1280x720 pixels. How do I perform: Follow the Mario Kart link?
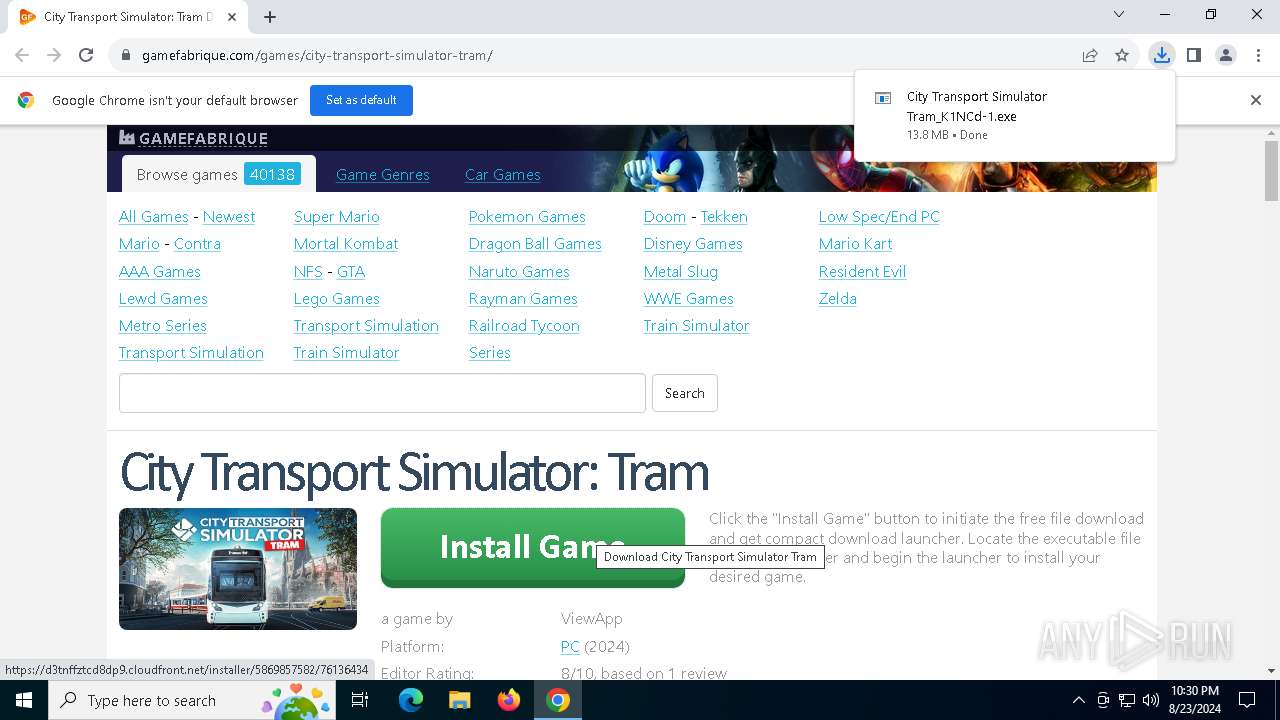(x=855, y=243)
